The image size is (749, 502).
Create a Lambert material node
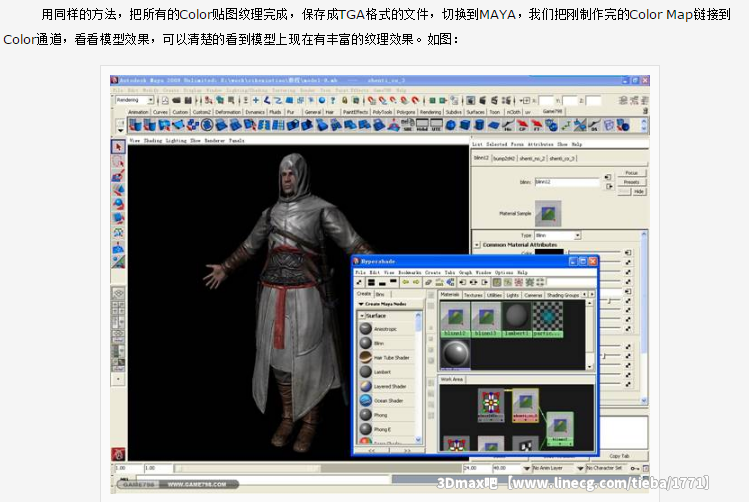(x=386, y=372)
